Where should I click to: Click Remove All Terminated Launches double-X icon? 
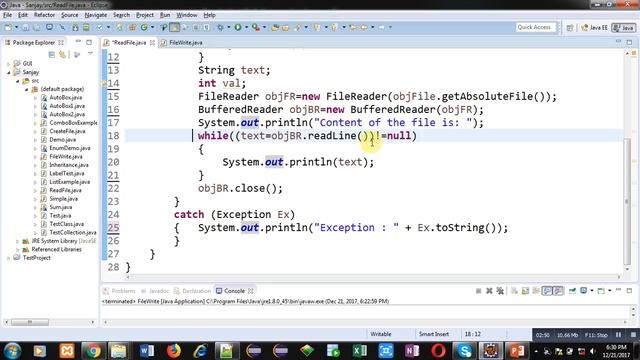click(500, 291)
